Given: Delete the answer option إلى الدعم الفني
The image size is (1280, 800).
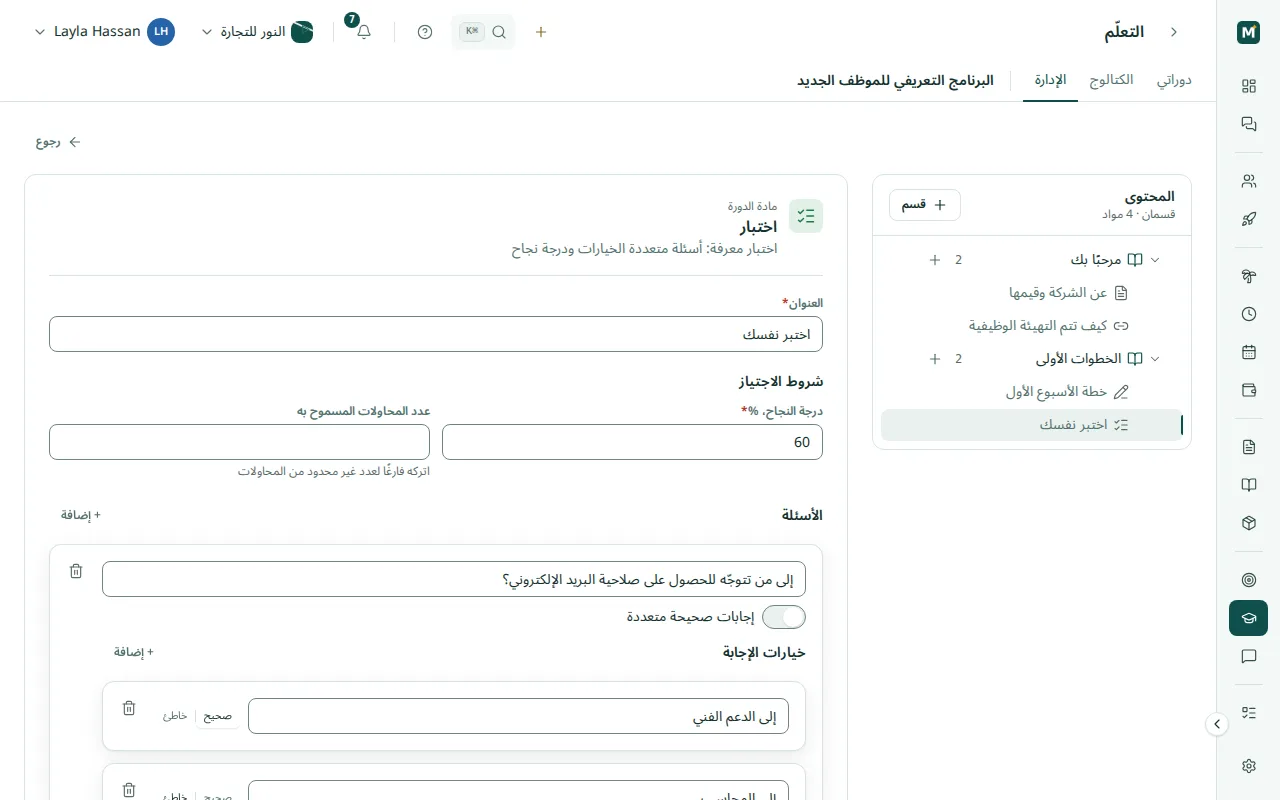Looking at the screenshot, I should pyautogui.click(x=129, y=708).
